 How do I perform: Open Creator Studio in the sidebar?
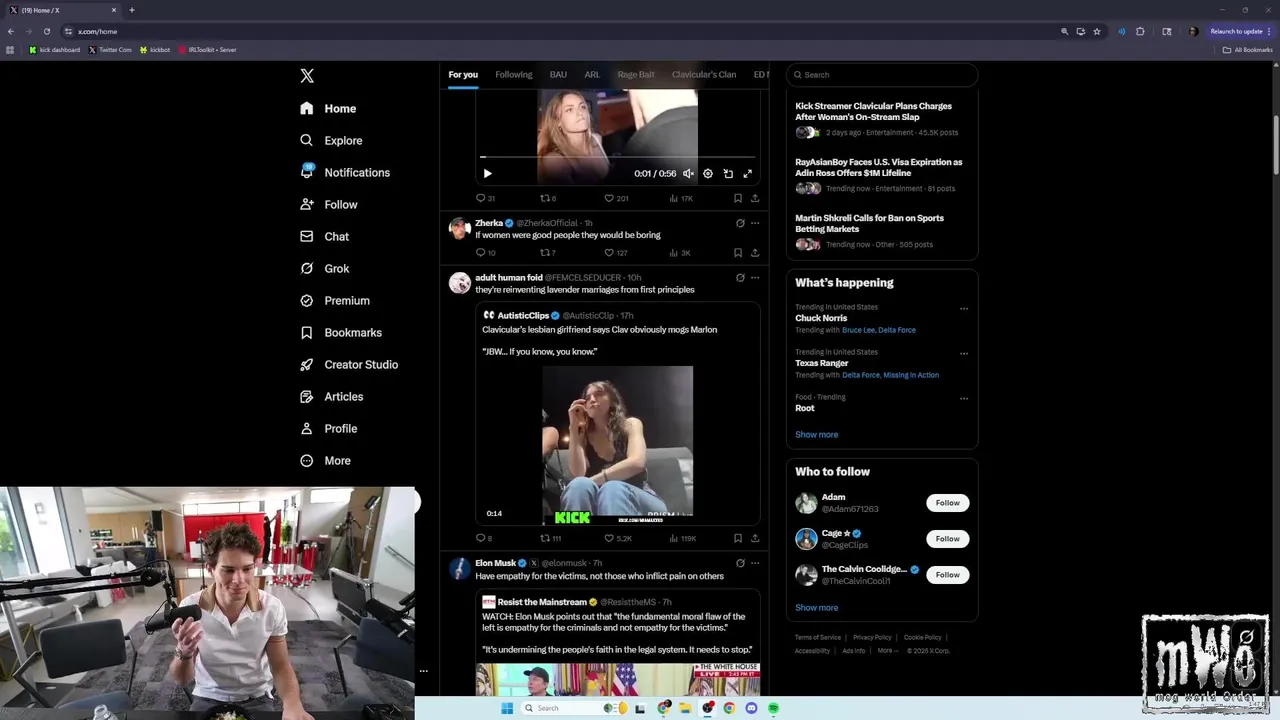point(349,364)
